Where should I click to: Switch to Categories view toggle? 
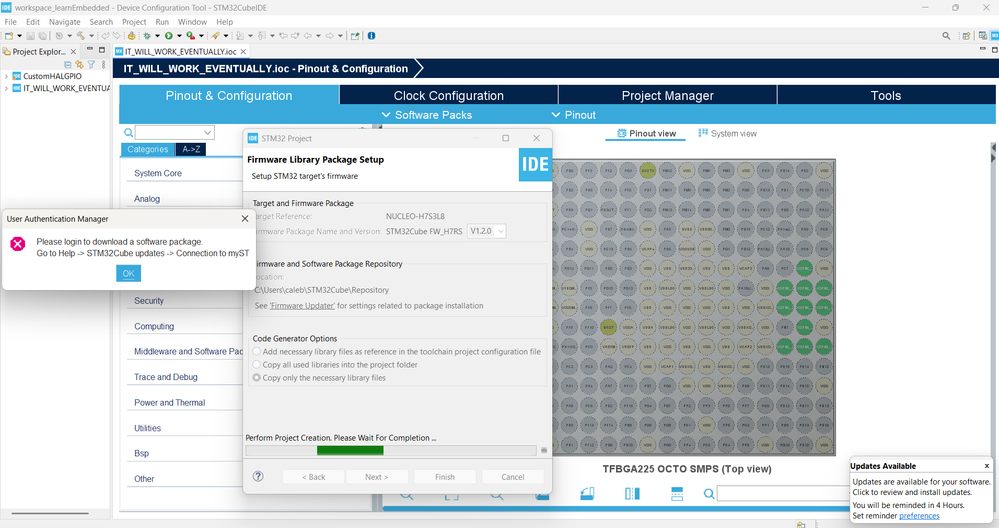pyautogui.click(x=147, y=149)
